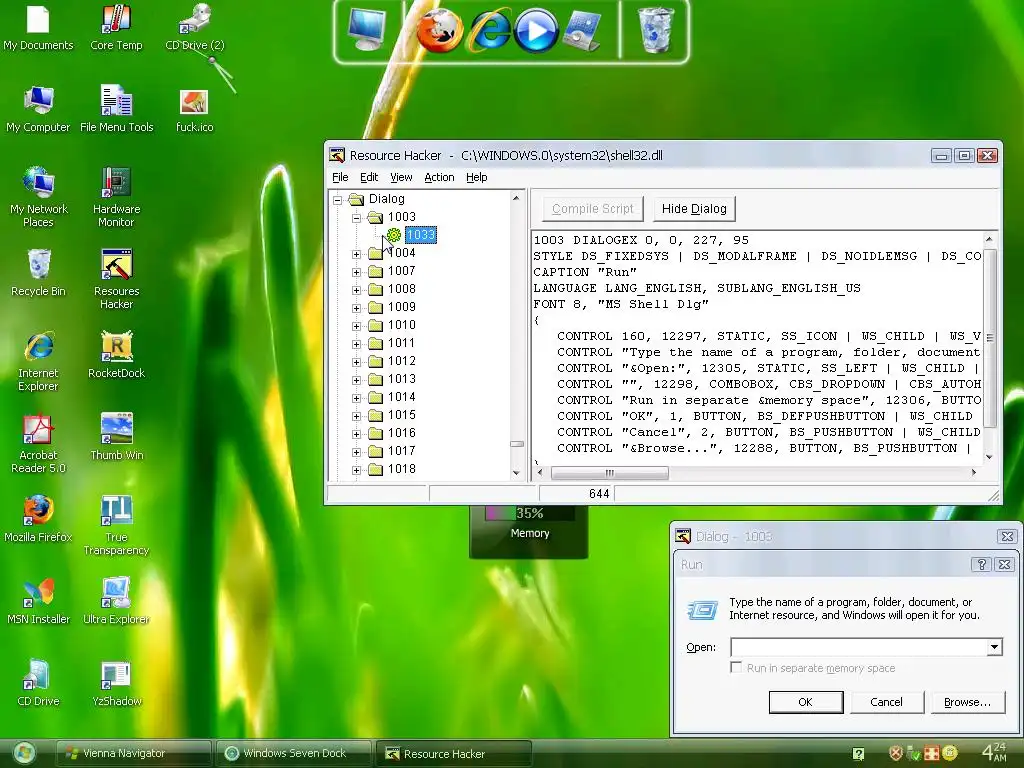Open My Network Places

click(x=39, y=197)
